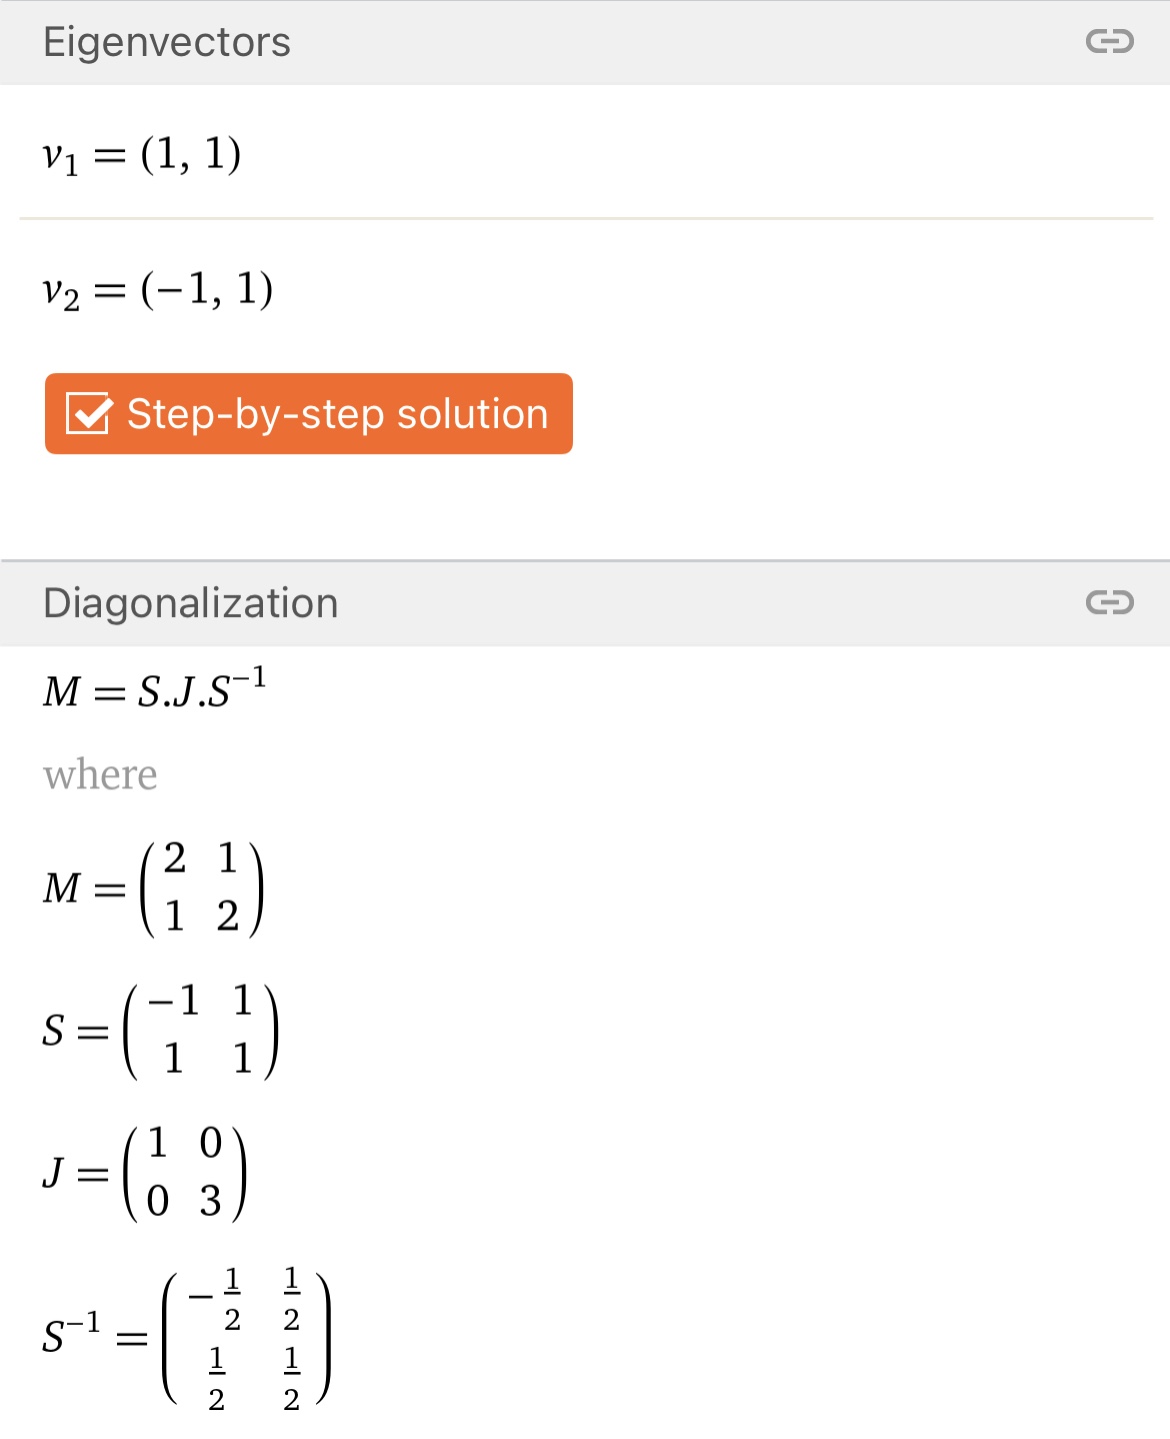Select the matrix M definition
This screenshot has width=1170, height=1439.
click(x=153, y=888)
